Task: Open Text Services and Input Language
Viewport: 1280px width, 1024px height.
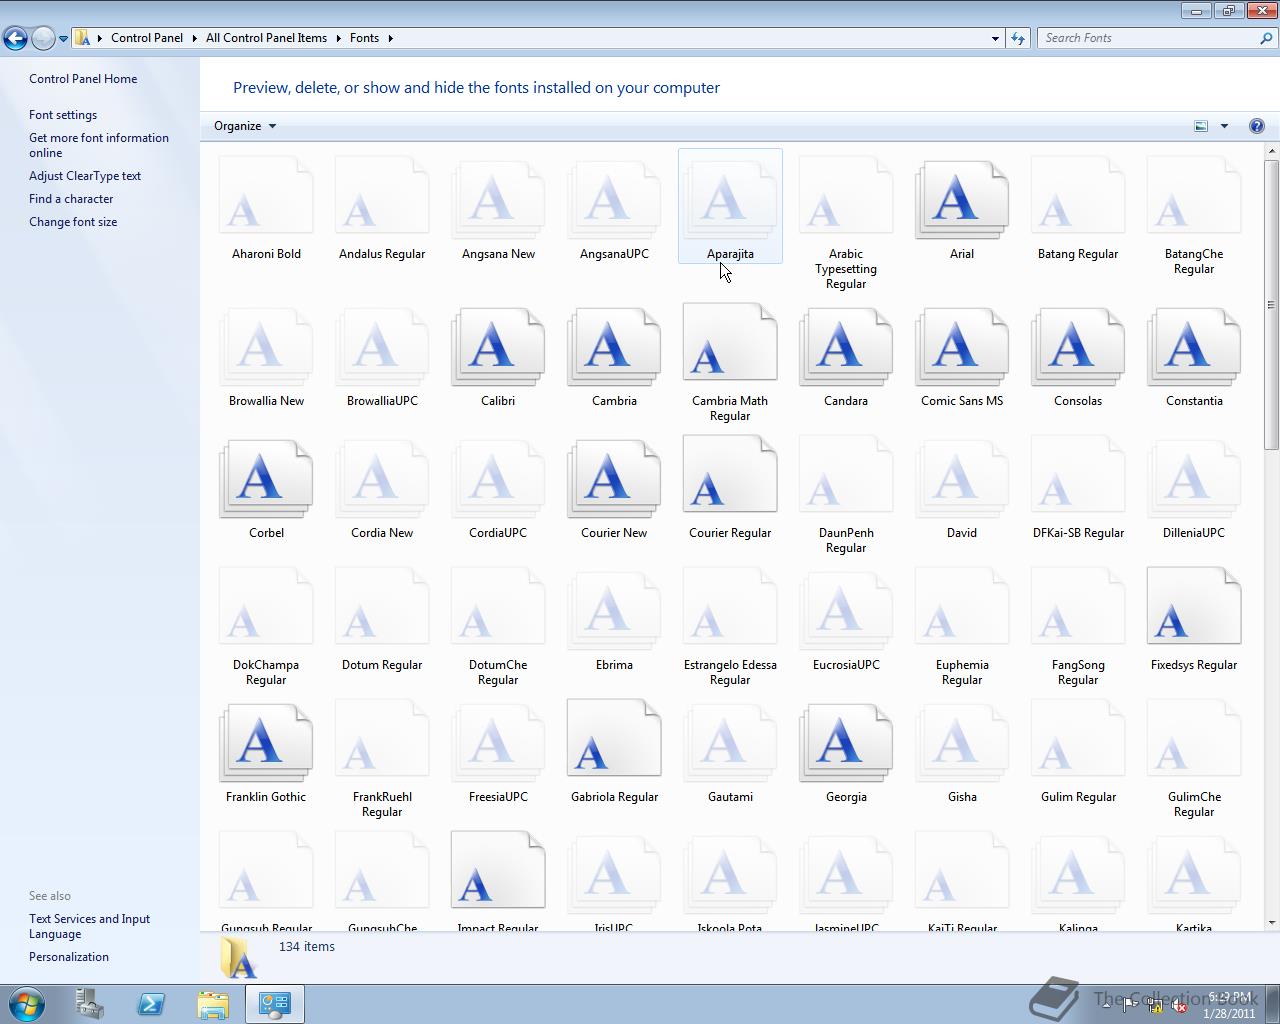Action: click(x=89, y=926)
